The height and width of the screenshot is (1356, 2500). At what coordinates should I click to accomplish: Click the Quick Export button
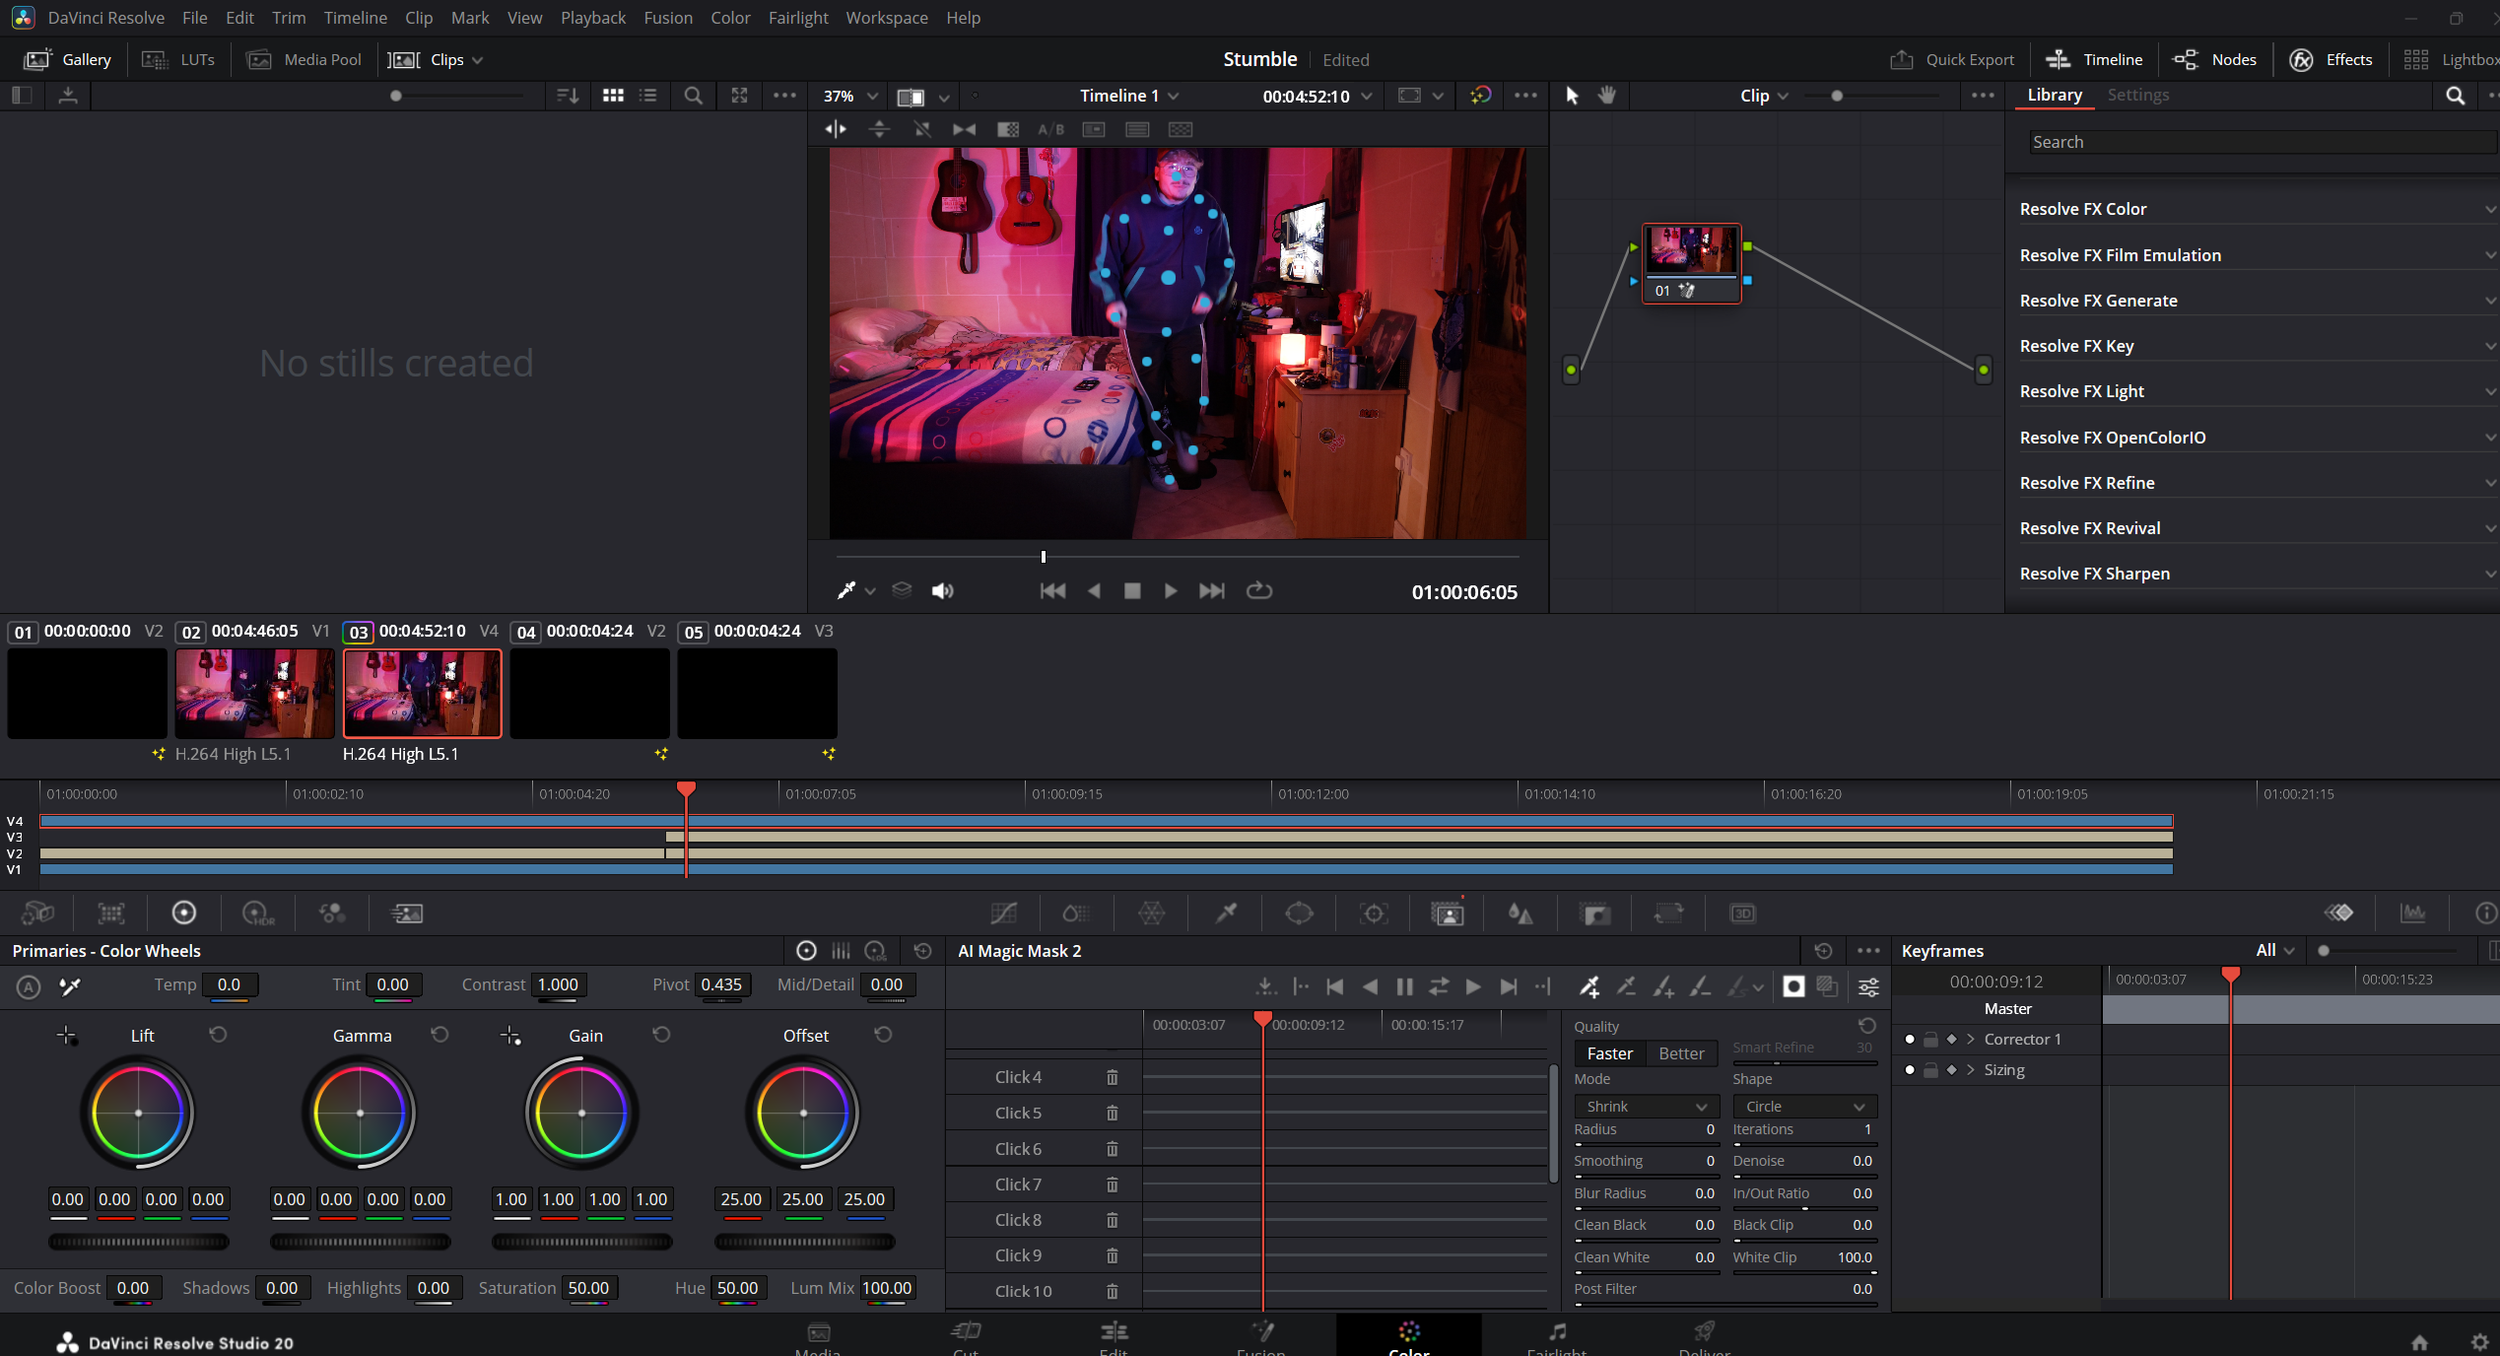tap(1951, 60)
